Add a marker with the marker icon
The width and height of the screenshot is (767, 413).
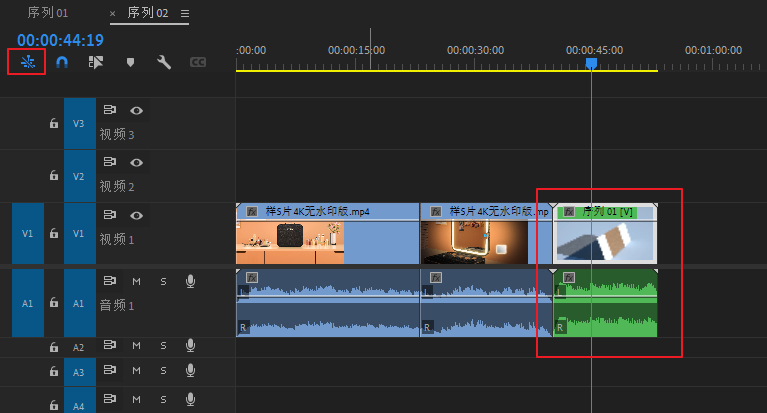[130, 62]
